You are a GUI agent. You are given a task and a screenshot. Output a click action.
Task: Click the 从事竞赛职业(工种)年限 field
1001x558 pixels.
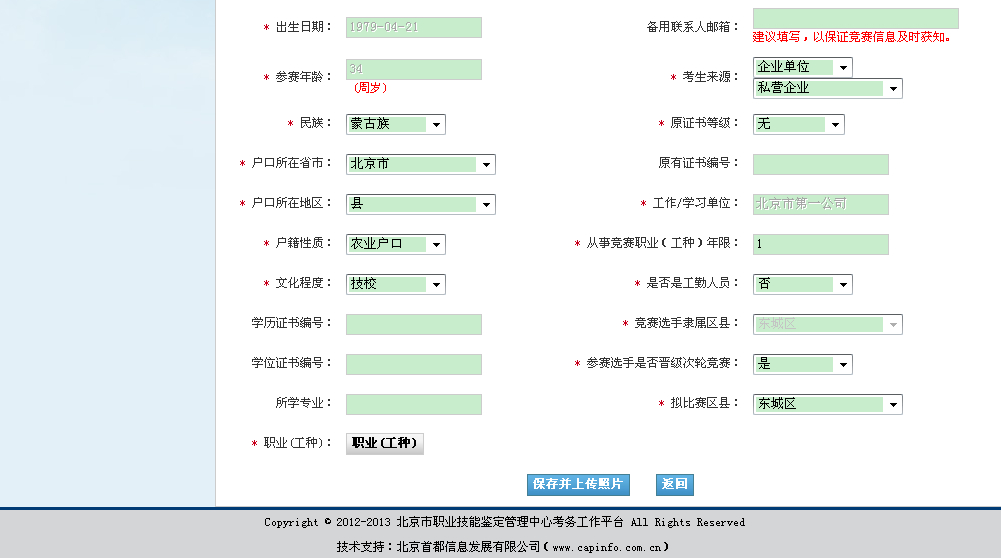click(x=820, y=244)
